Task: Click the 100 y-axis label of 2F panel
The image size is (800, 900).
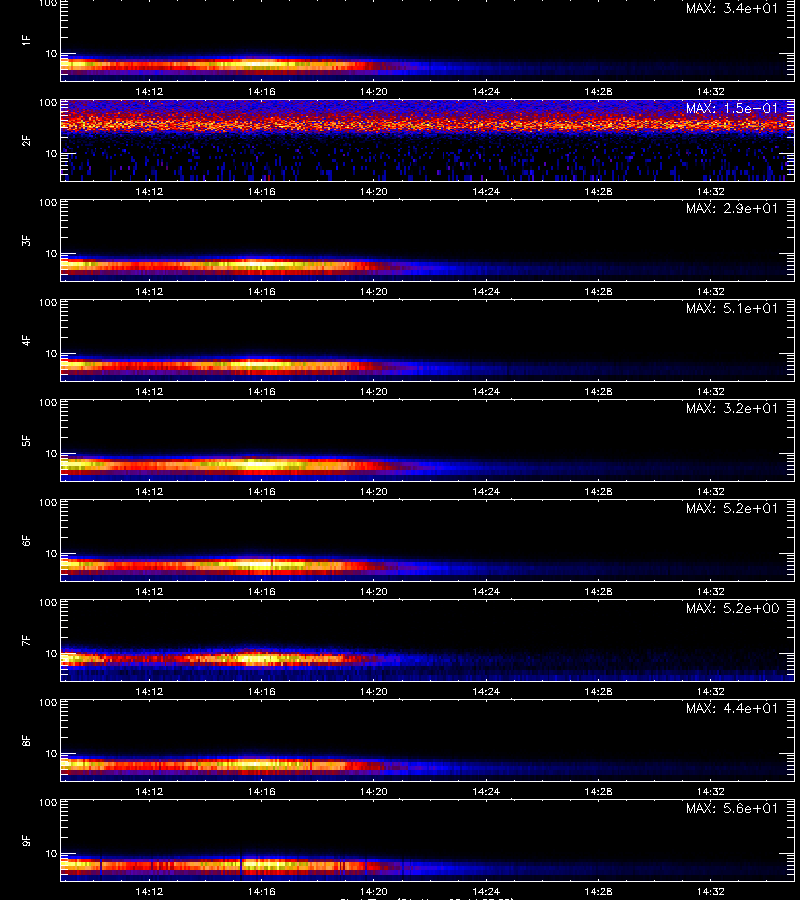Action: tap(48, 103)
